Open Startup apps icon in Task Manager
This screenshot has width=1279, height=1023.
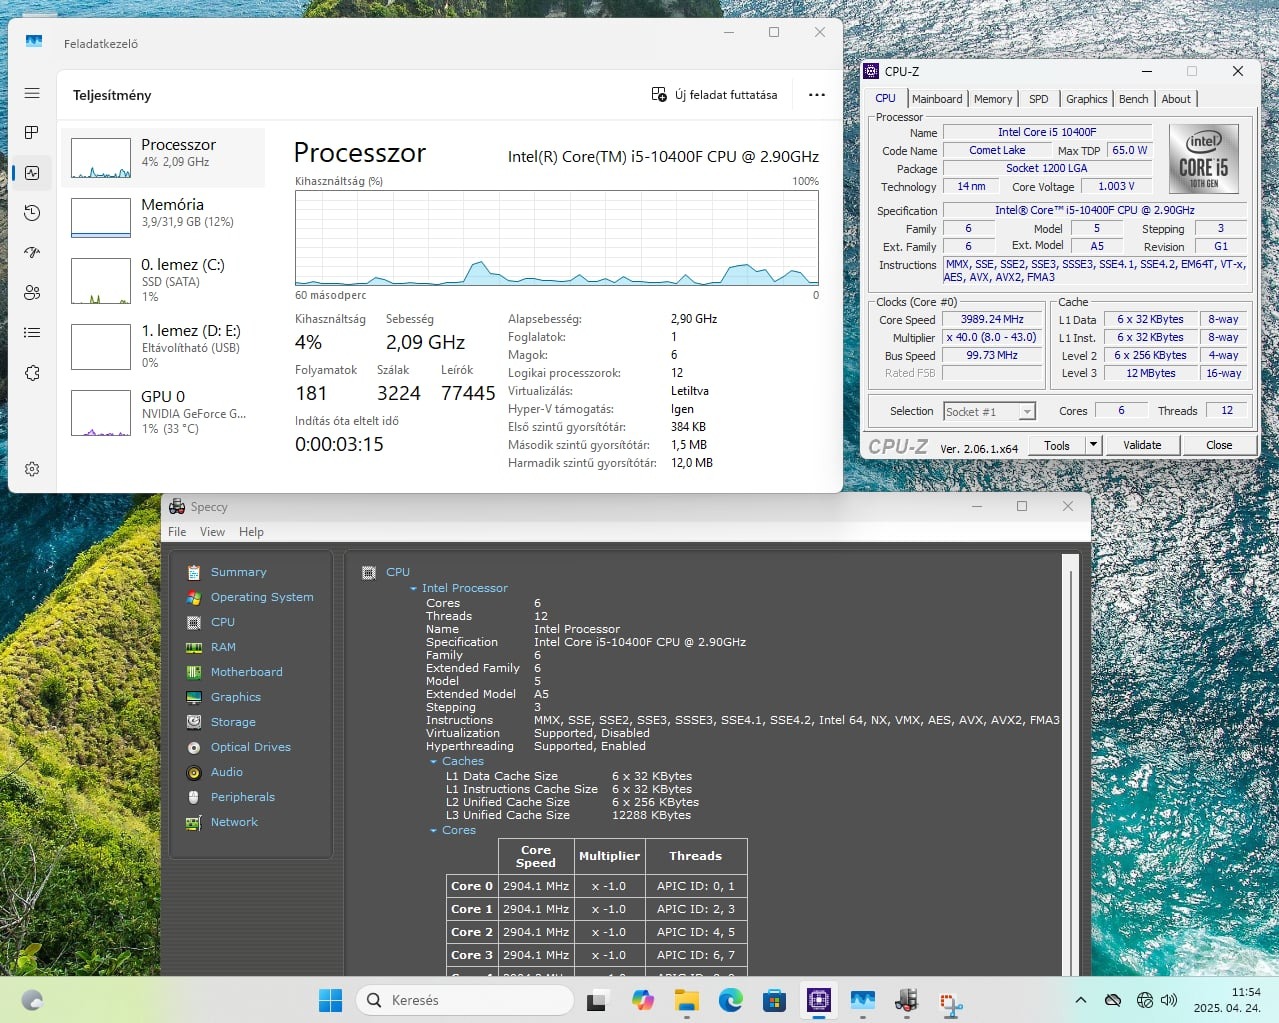click(32, 253)
